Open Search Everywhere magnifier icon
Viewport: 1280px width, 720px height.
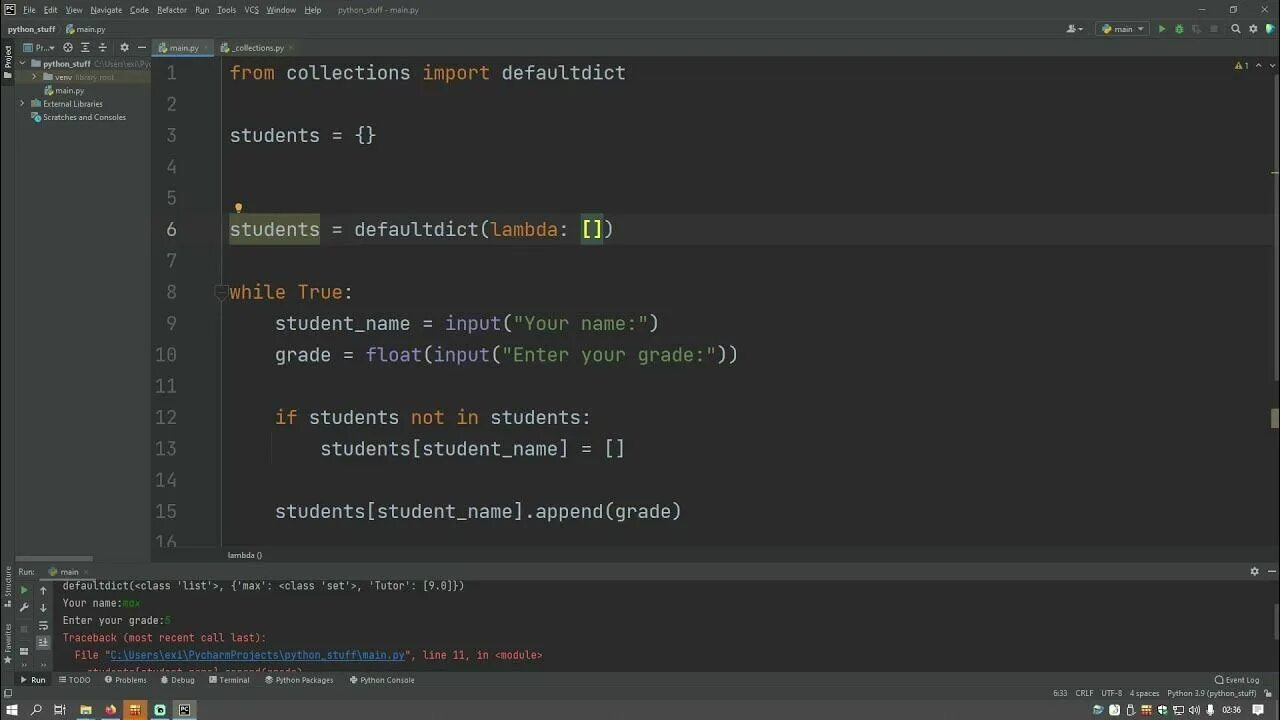[x=1236, y=29]
